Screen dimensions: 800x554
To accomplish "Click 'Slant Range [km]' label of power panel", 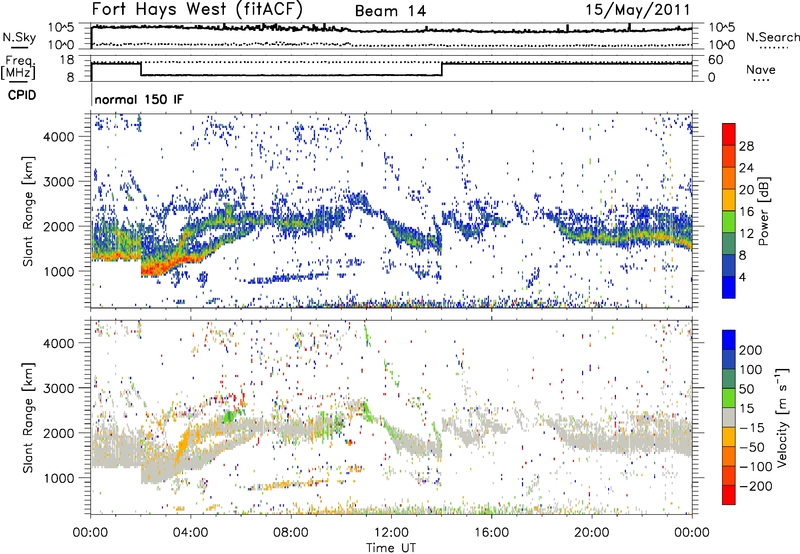I will tap(28, 211).
